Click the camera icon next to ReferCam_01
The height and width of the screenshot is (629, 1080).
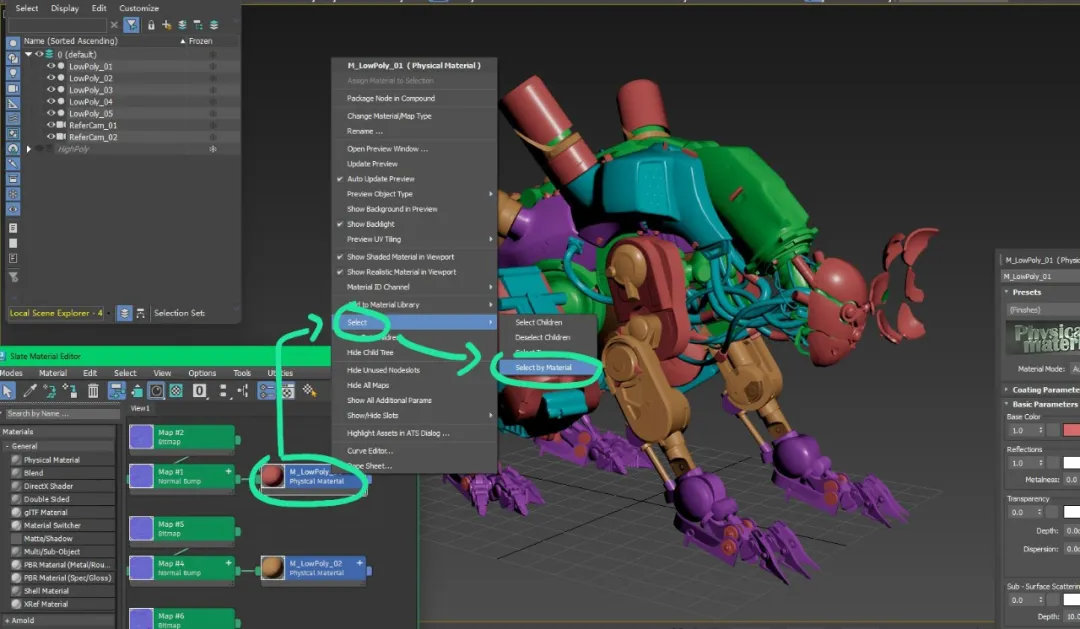61,126
